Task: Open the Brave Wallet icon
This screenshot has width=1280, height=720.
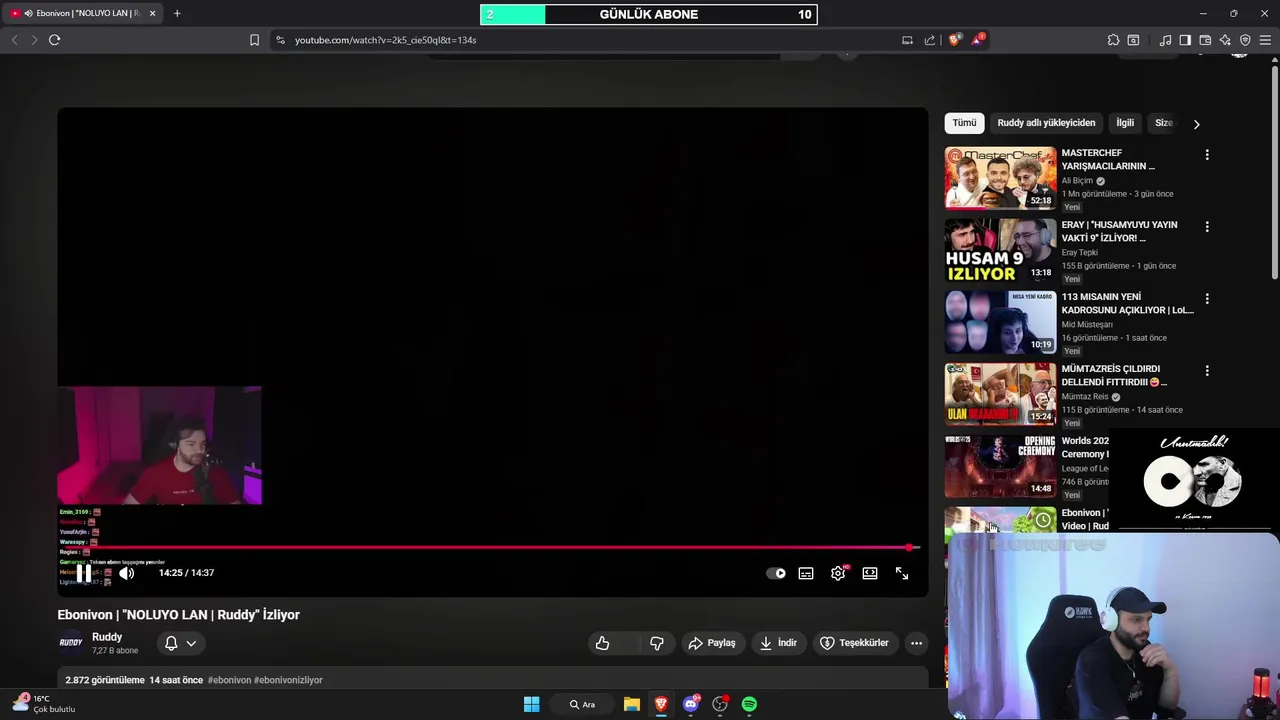Action: (1205, 40)
